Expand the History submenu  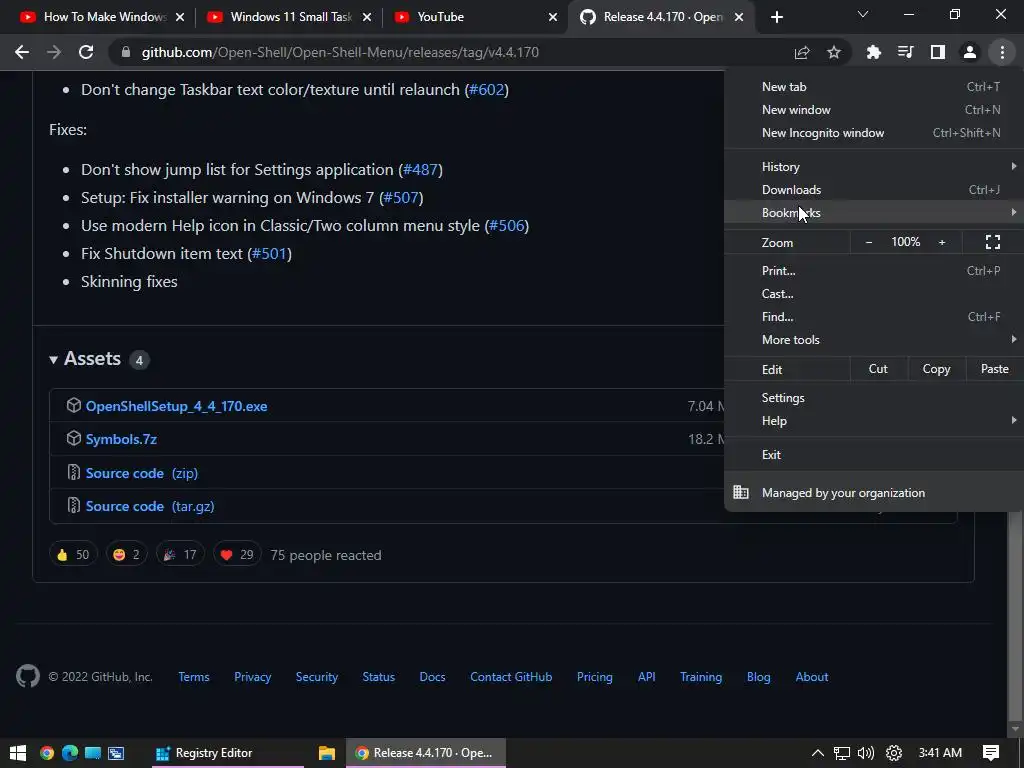tap(874, 167)
